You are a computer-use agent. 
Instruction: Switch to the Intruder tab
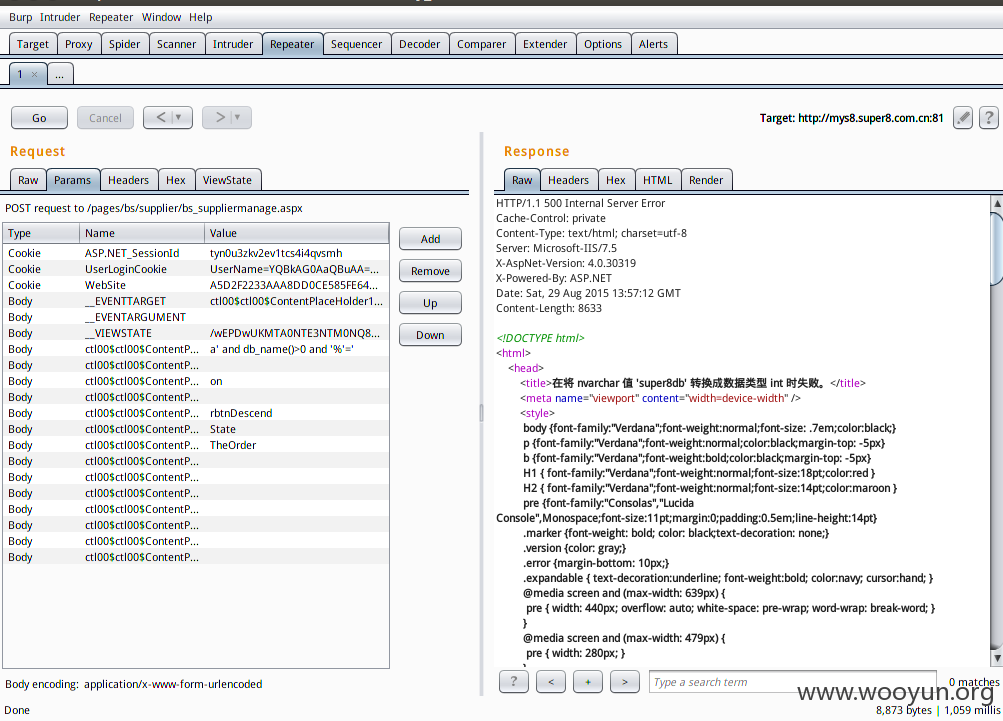(x=233, y=44)
